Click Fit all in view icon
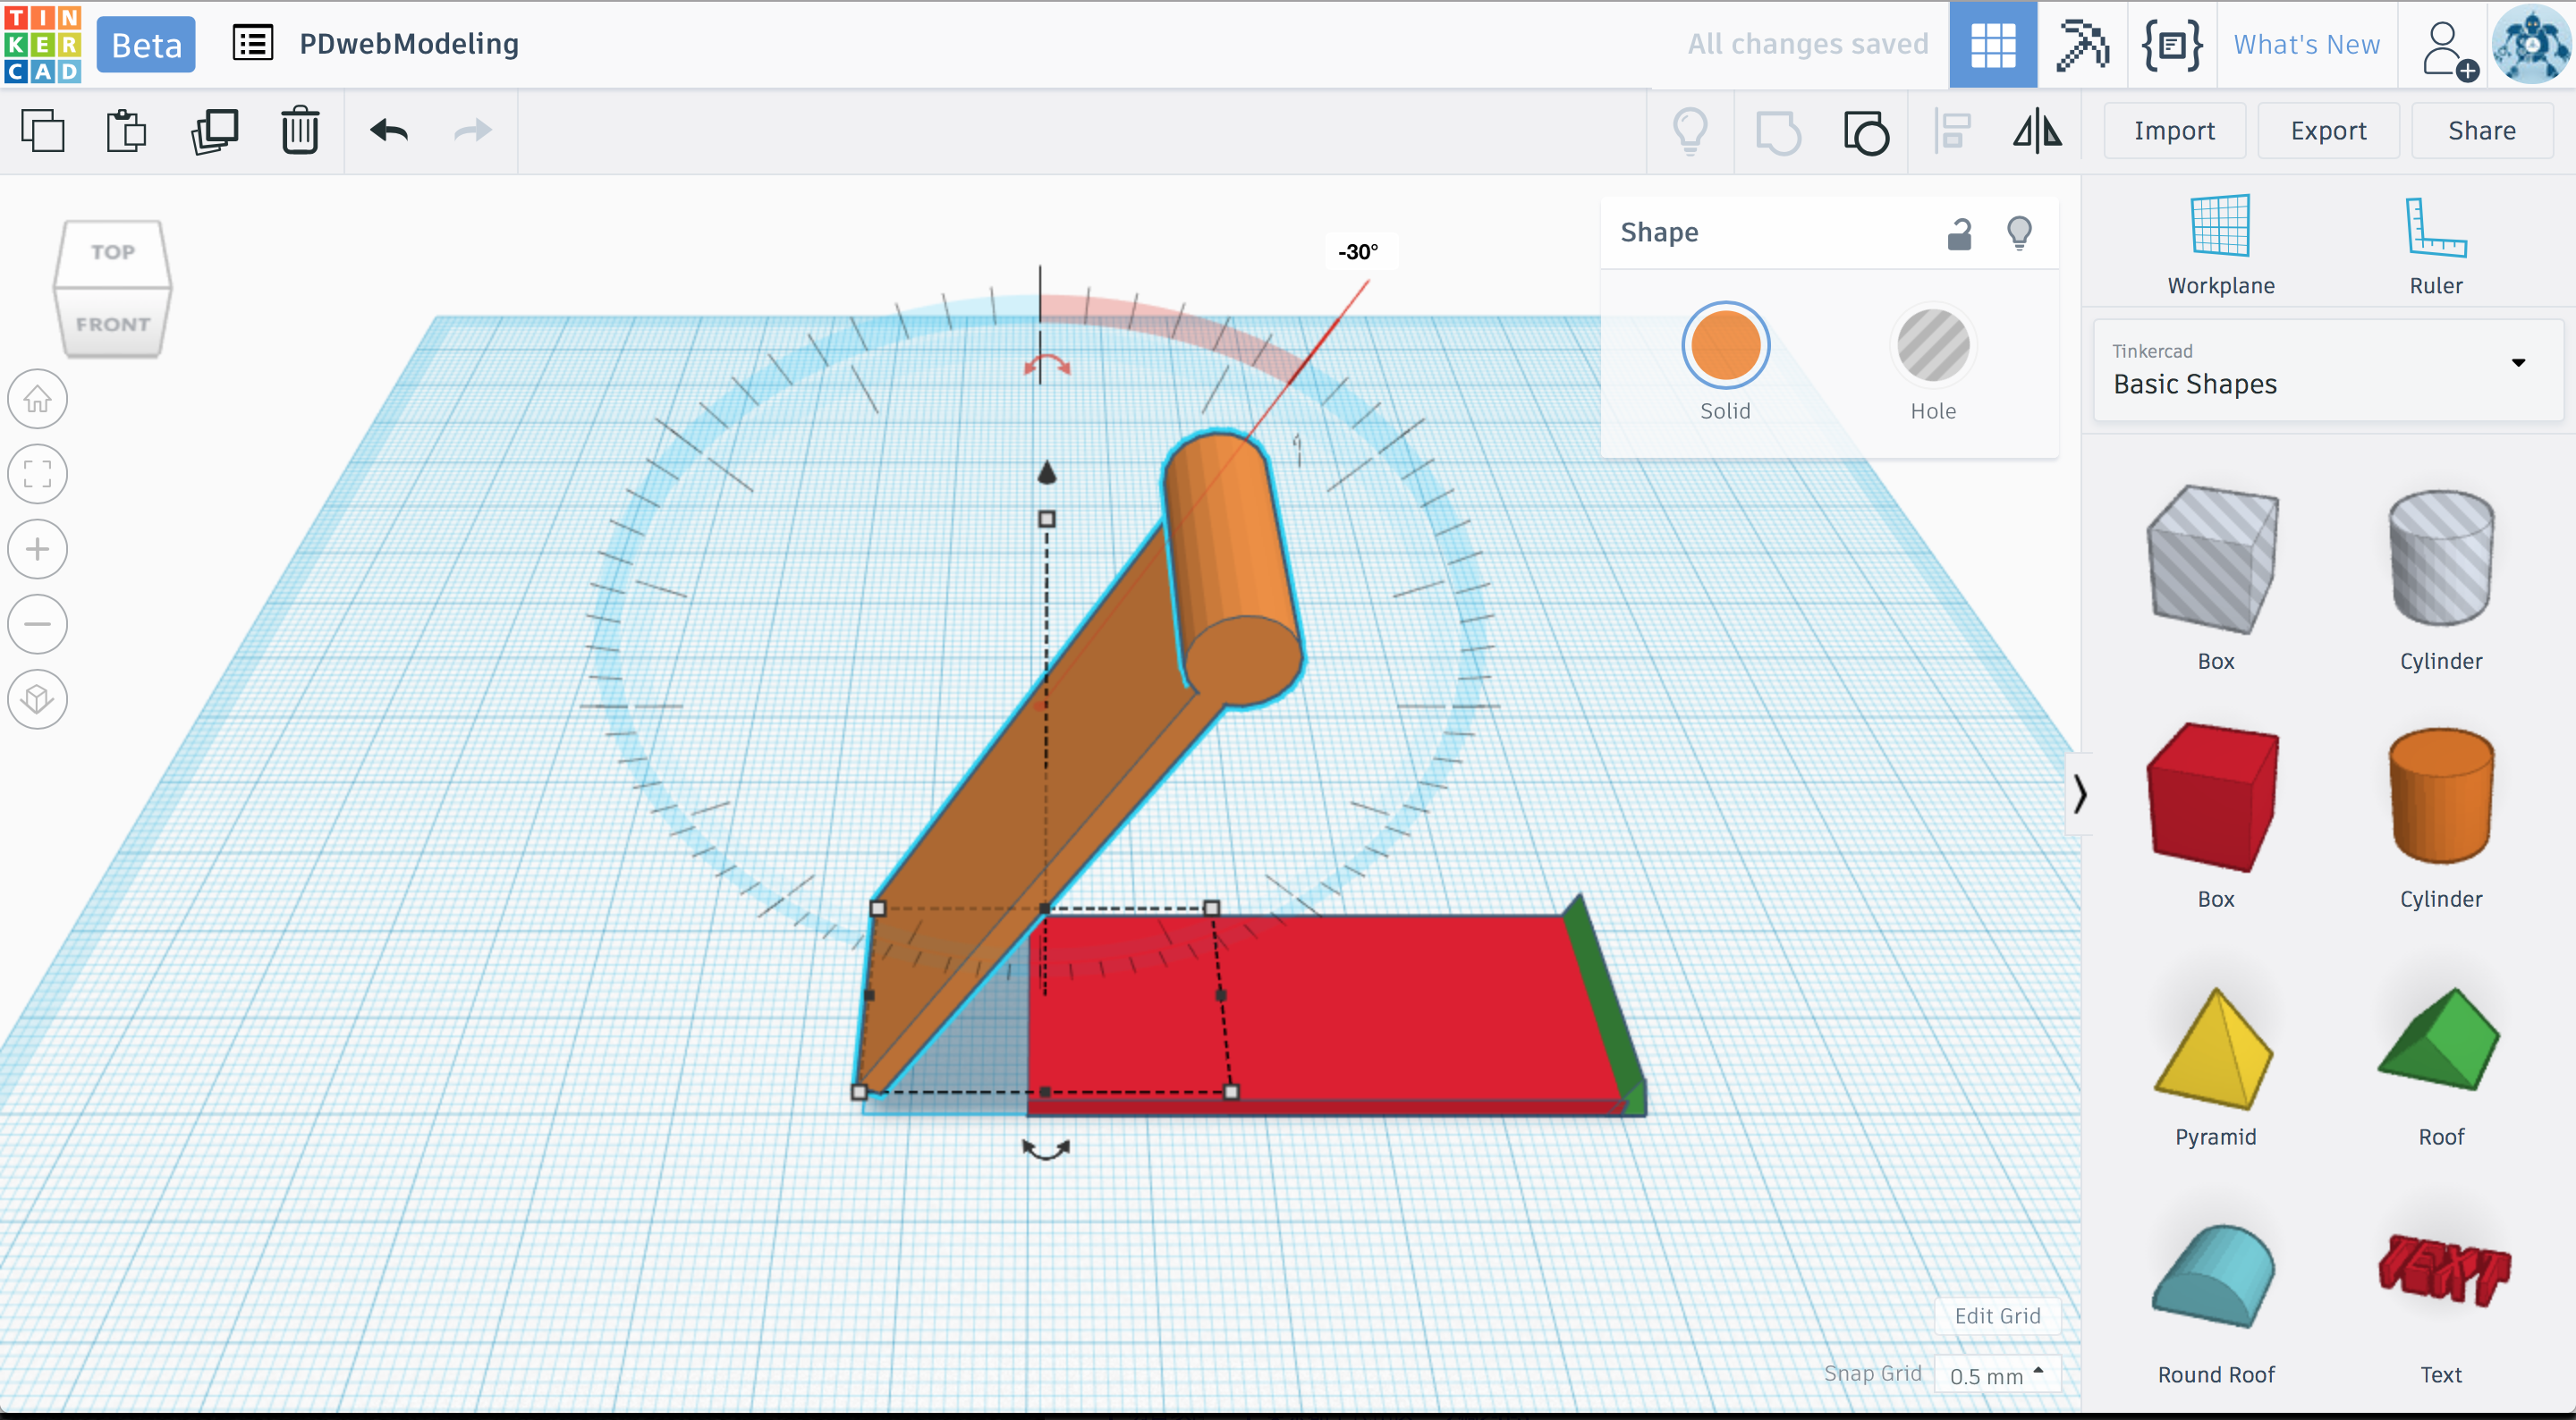This screenshot has height=1420, width=2576. click(x=38, y=474)
